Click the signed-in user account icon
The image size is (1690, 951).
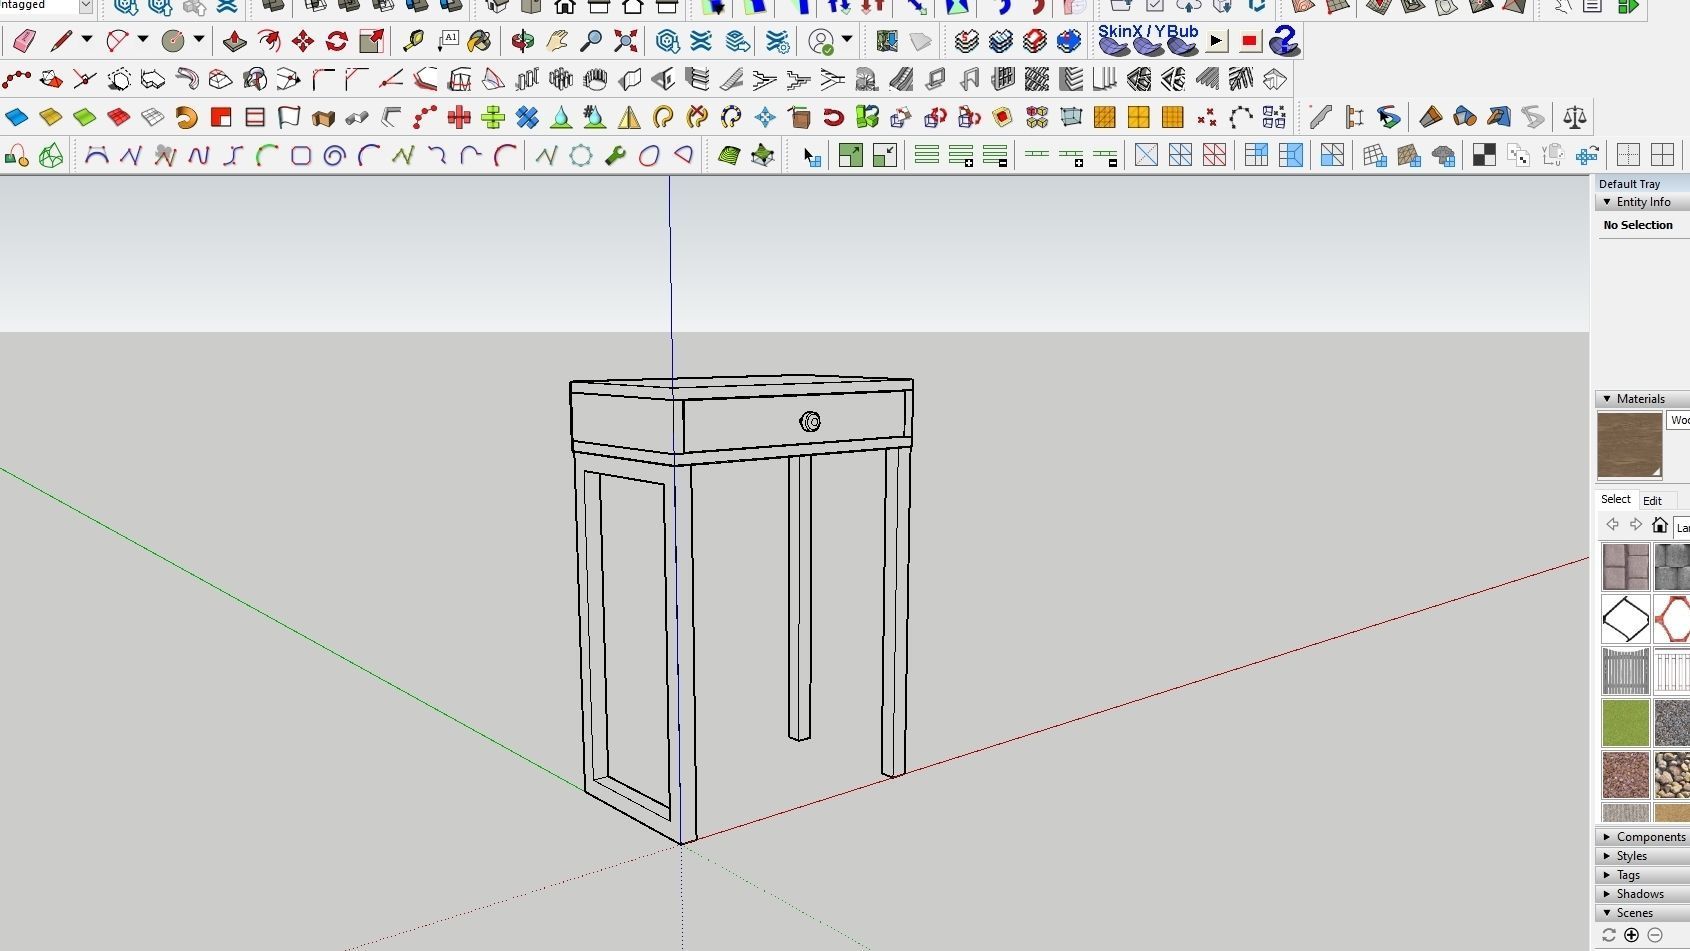[x=821, y=41]
